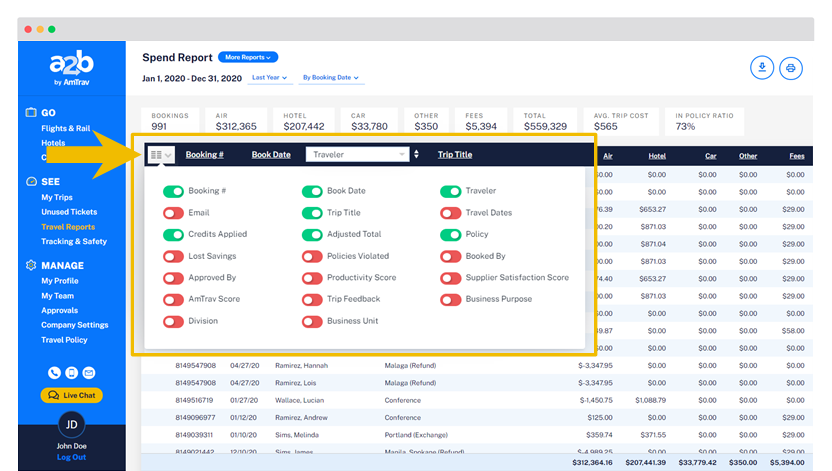Image resolution: width=832 pixels, height=471 pixels.
Task: Click the Traveler sort arrows icon
Action: coord(417,155)
